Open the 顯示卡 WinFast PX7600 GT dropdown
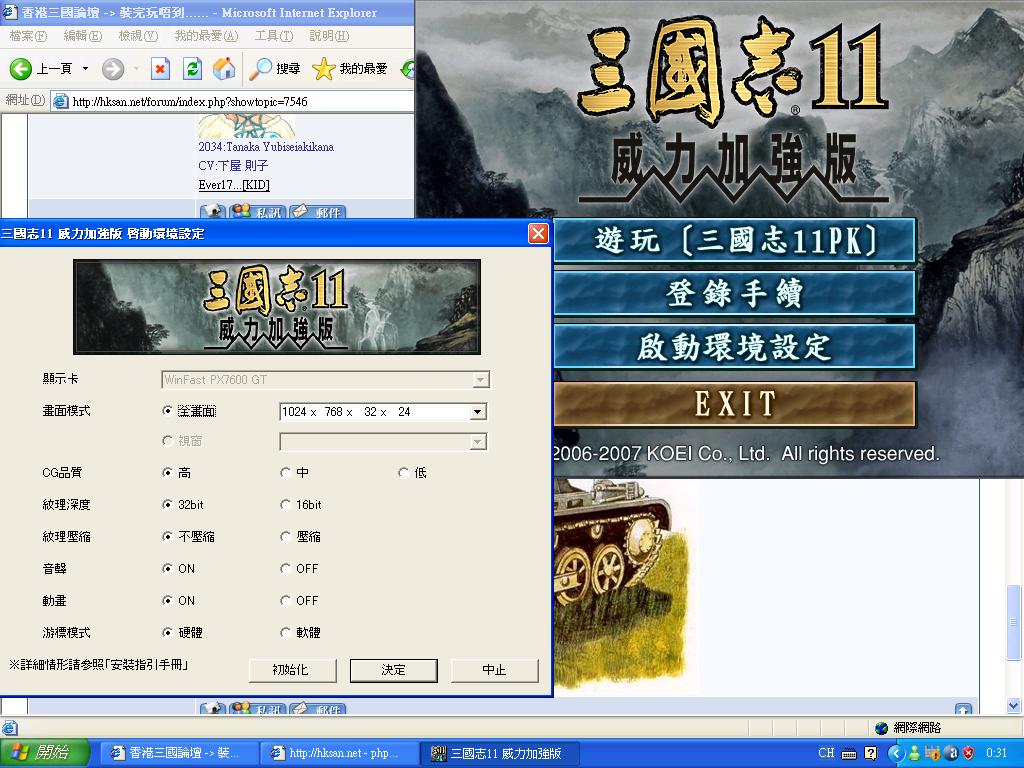 pos(481,379)
